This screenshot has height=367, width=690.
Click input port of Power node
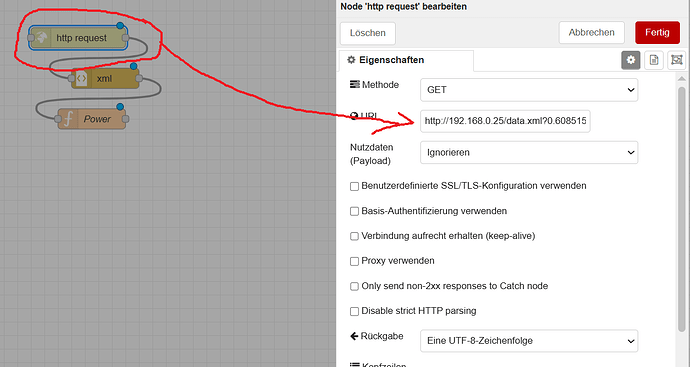click(58, 119)
